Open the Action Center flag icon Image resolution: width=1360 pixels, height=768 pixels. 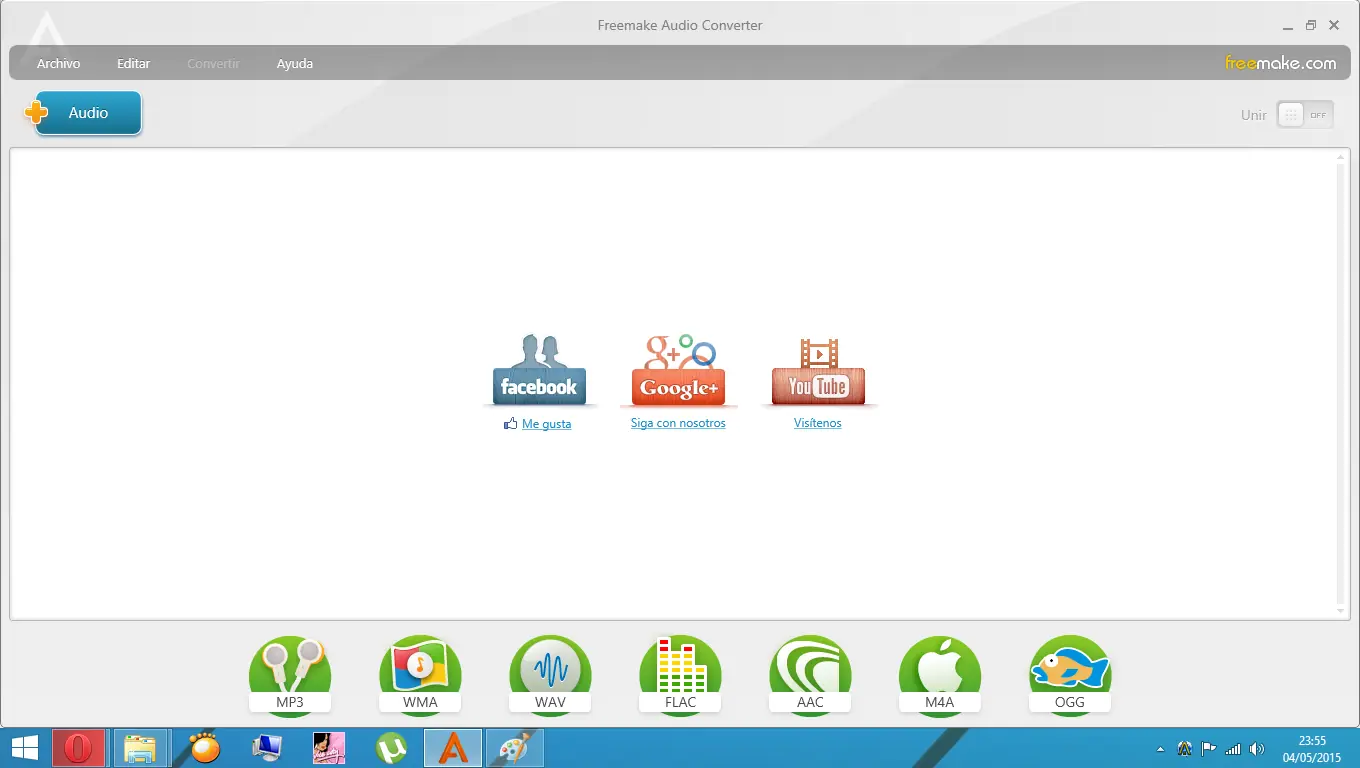[x=1209, y=748]
